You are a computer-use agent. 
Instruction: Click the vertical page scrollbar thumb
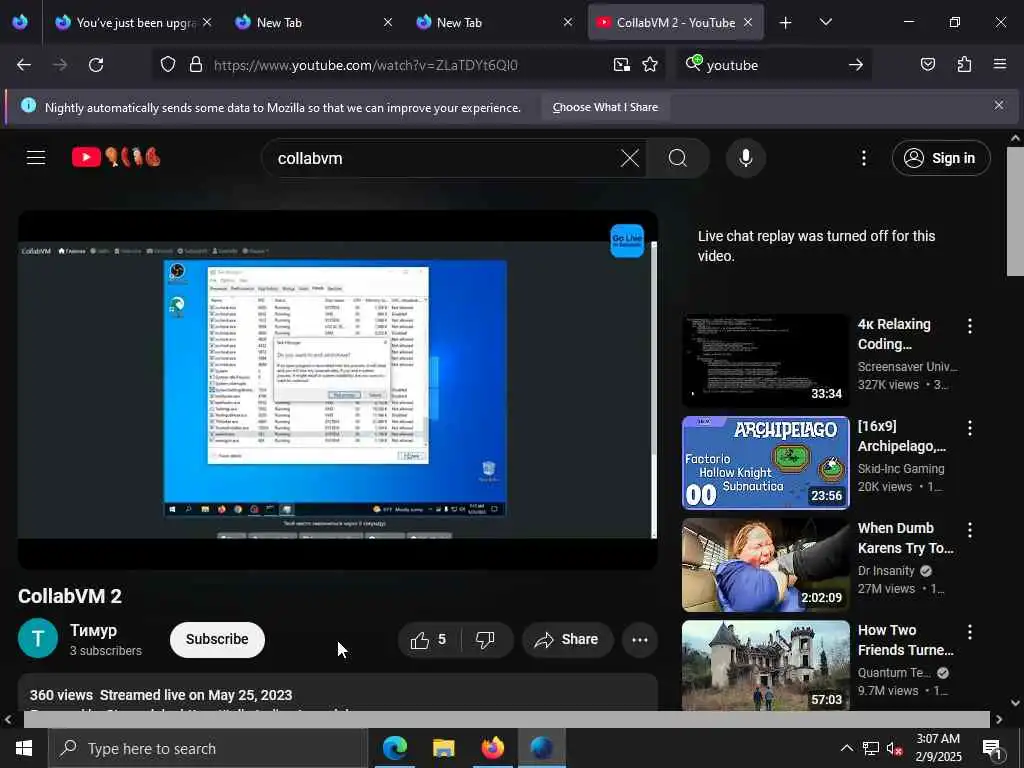point(1015,212)
